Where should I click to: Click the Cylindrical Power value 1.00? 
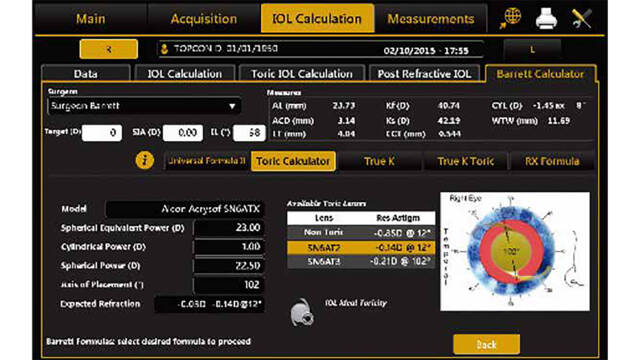229,247
